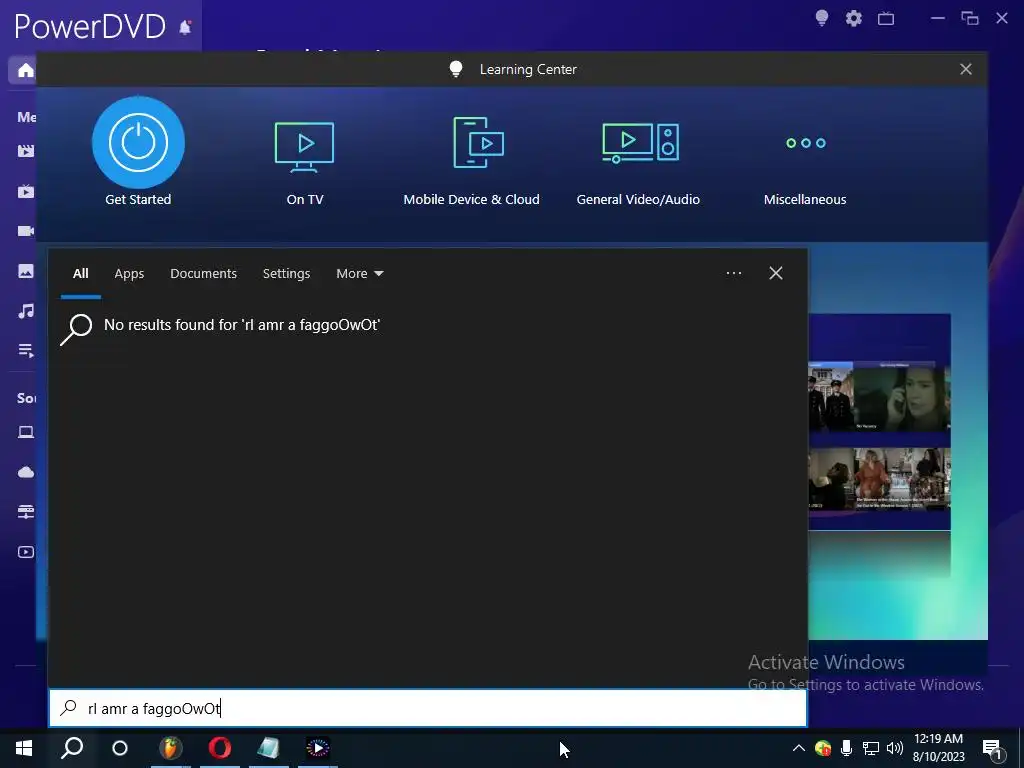Close the Learning Center panel
This screenshot has width=1024, height=768.
[966, 69]
